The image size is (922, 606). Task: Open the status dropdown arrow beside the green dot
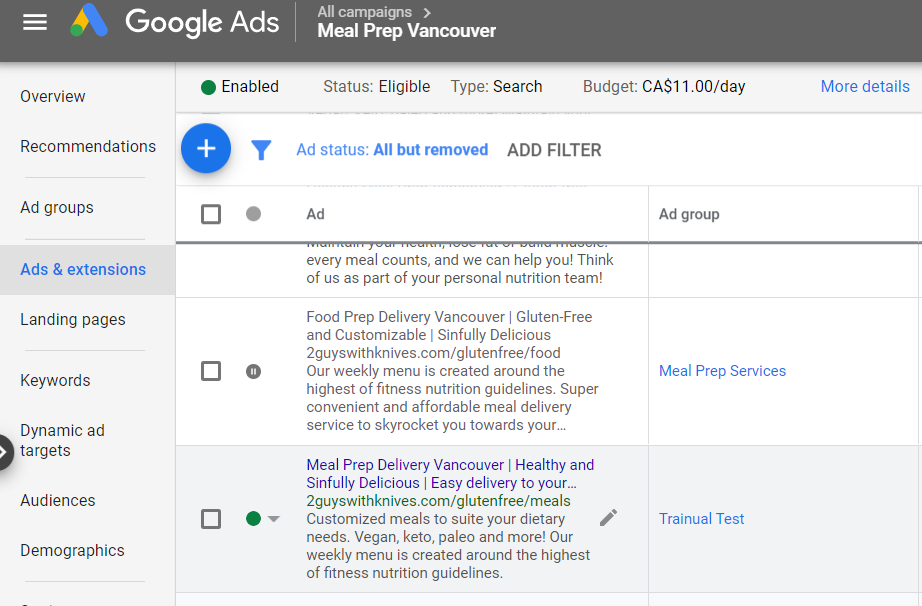coord(274,519)
